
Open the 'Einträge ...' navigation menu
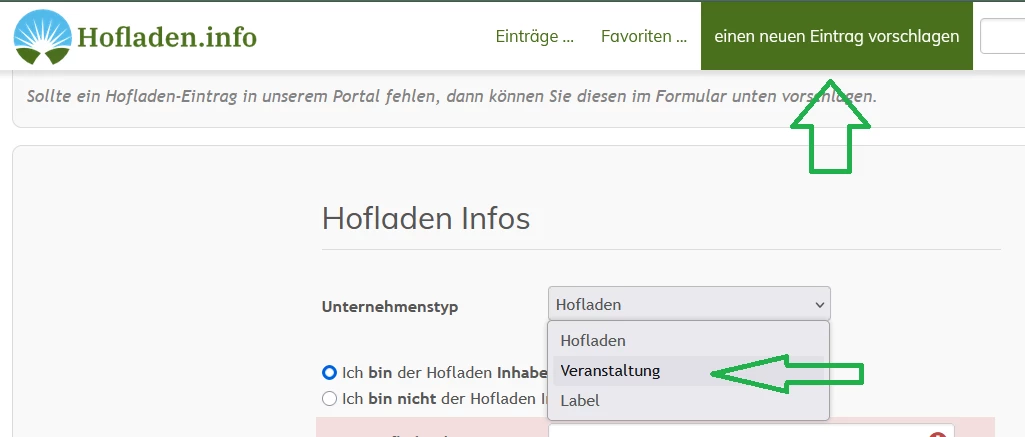pos(534,37)
